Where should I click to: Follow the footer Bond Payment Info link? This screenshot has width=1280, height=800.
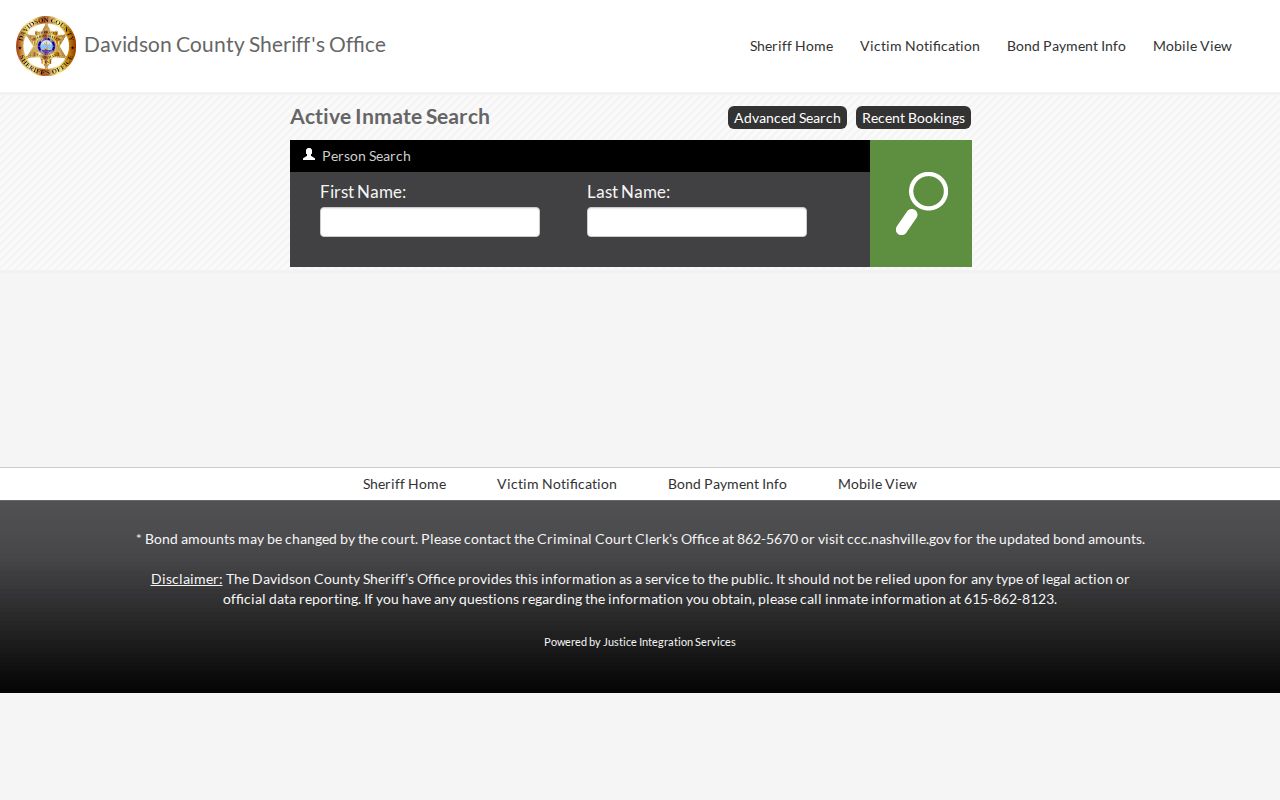[x=727, y=484]
